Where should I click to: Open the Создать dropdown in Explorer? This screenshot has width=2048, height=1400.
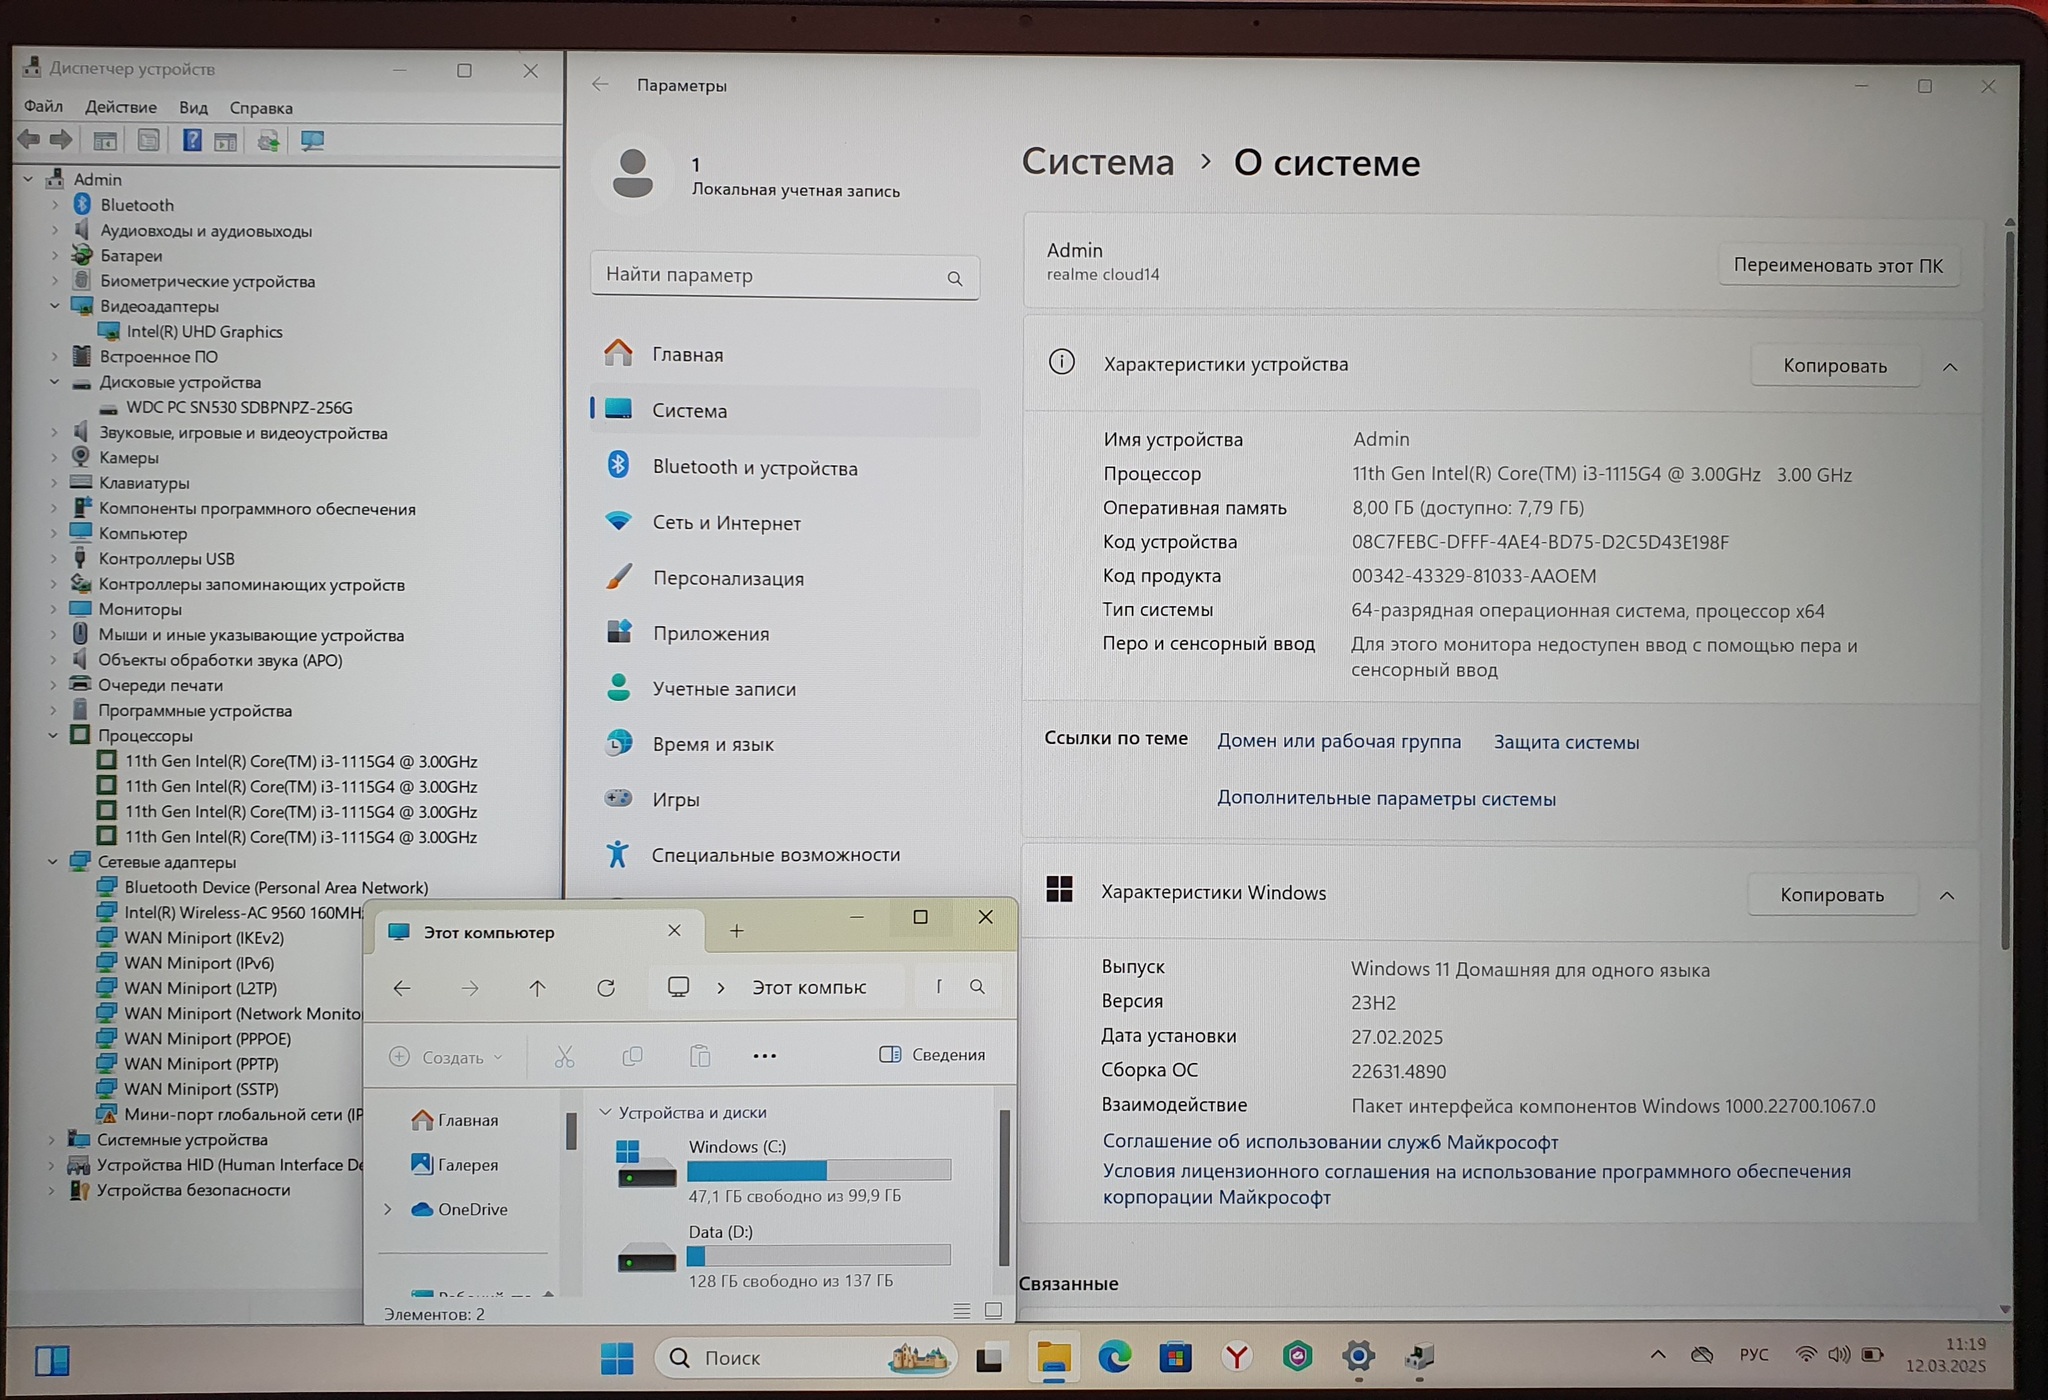(x=446, y=1057)
